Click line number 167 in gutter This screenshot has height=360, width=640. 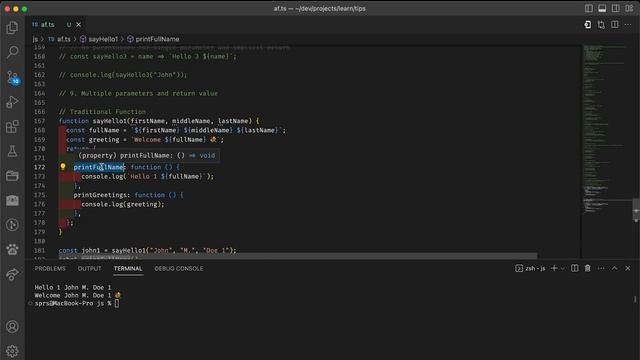[x=40, y=121]
